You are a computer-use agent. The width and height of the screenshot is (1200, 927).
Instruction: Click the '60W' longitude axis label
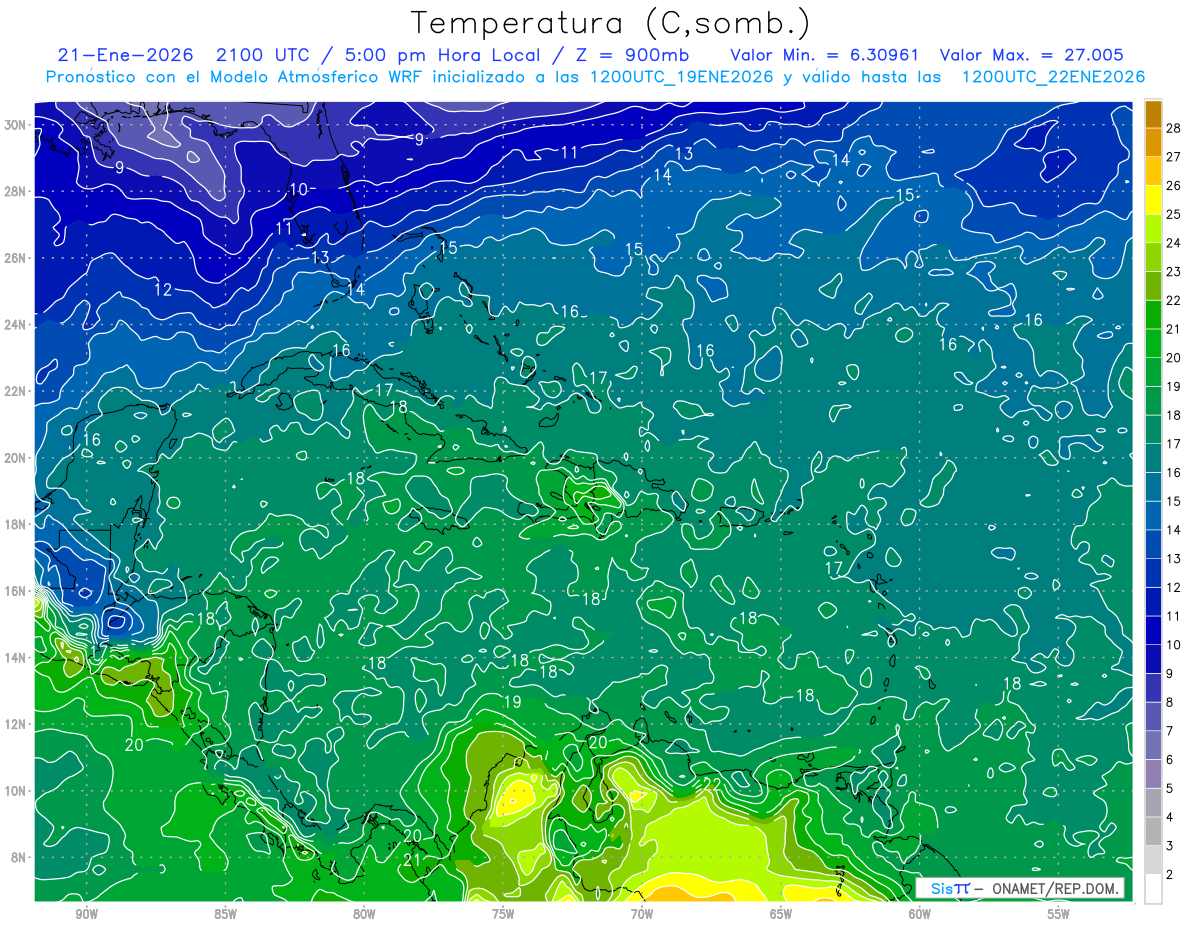tap(920, 913)
